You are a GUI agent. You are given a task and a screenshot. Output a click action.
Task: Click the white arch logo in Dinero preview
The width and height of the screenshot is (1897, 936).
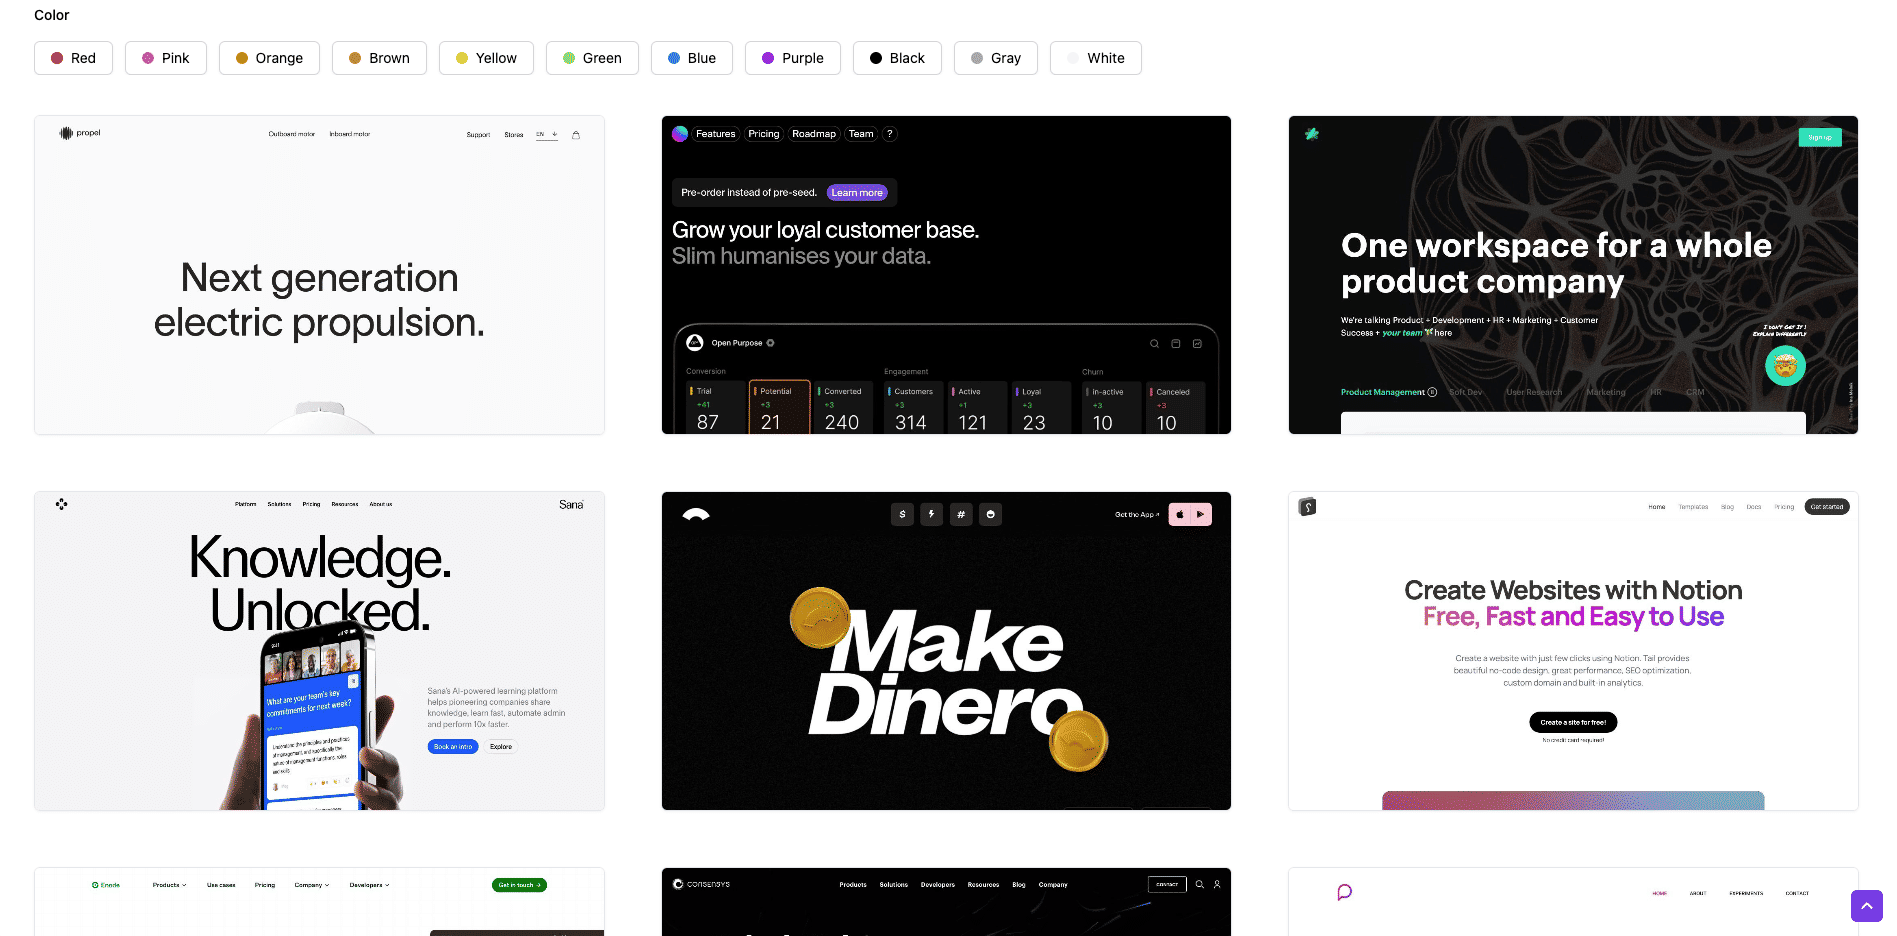click(x=696, y=515)
